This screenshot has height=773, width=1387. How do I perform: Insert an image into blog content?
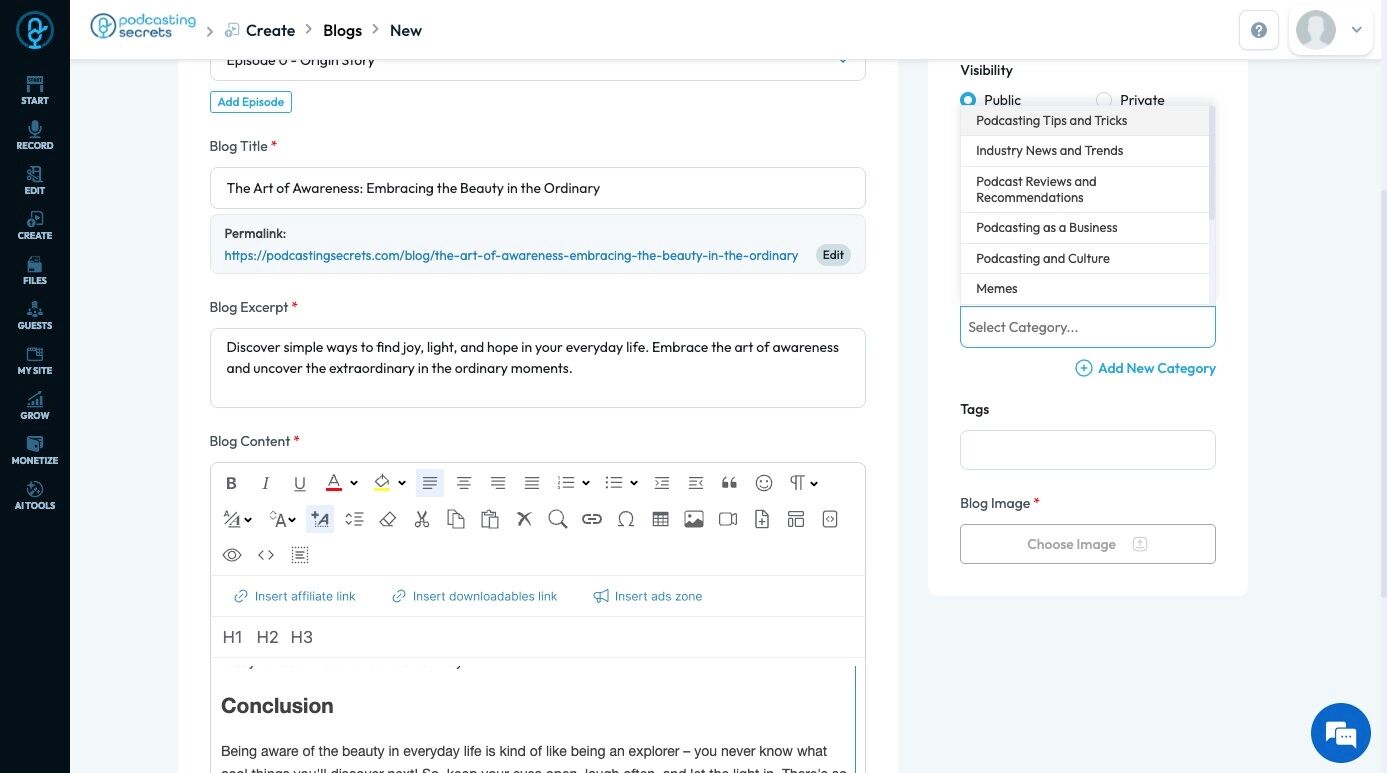click(694, 519)
